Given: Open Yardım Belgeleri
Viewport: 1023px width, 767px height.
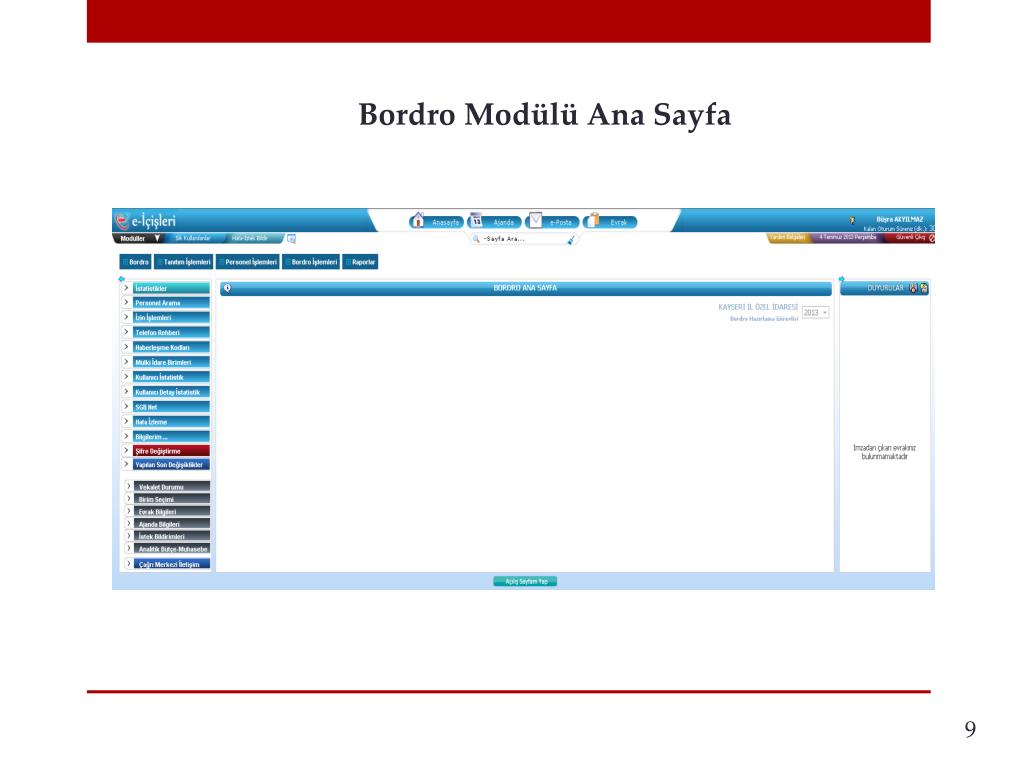Looking at the screenshot, I should tap(787, 238).
